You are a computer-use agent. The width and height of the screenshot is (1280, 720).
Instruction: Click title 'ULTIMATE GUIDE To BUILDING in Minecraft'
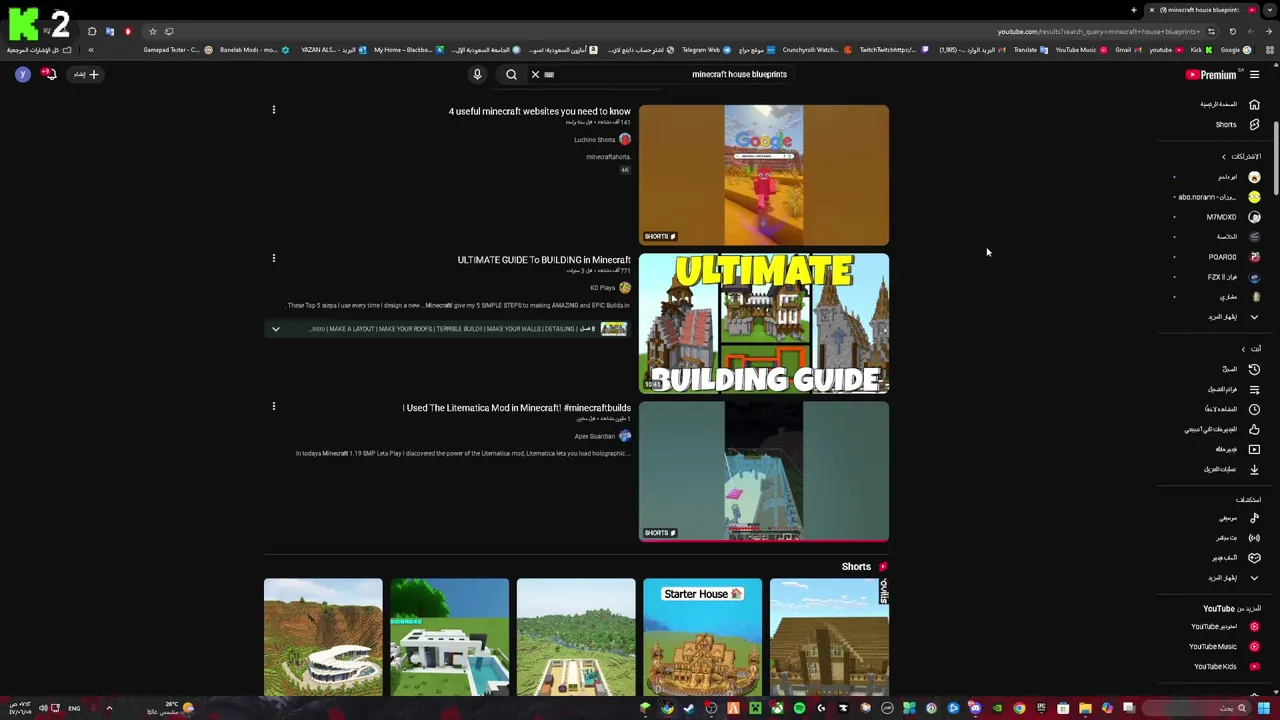pos(544,260)
